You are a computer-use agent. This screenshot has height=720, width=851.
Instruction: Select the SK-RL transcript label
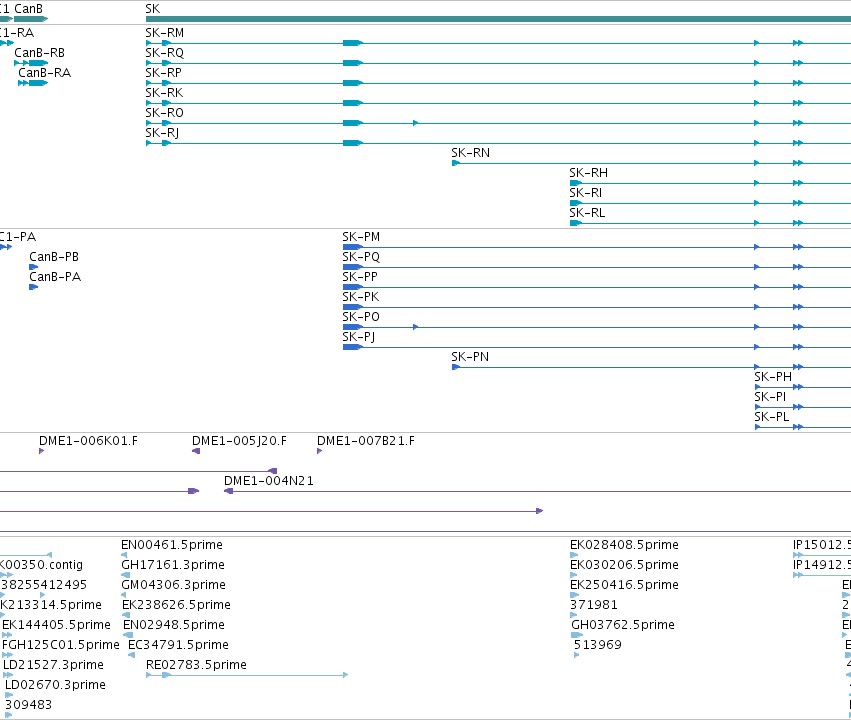[x=587, y=213]
